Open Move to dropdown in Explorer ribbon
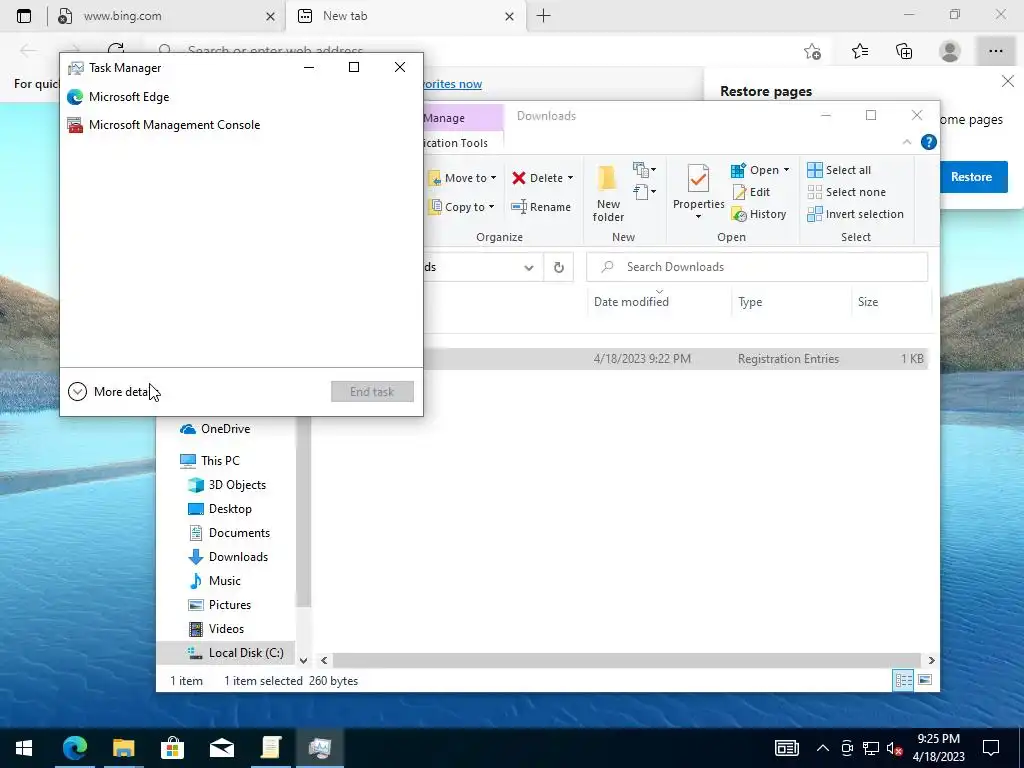Viewport: 1024px width, 768px height. point(462,178)
